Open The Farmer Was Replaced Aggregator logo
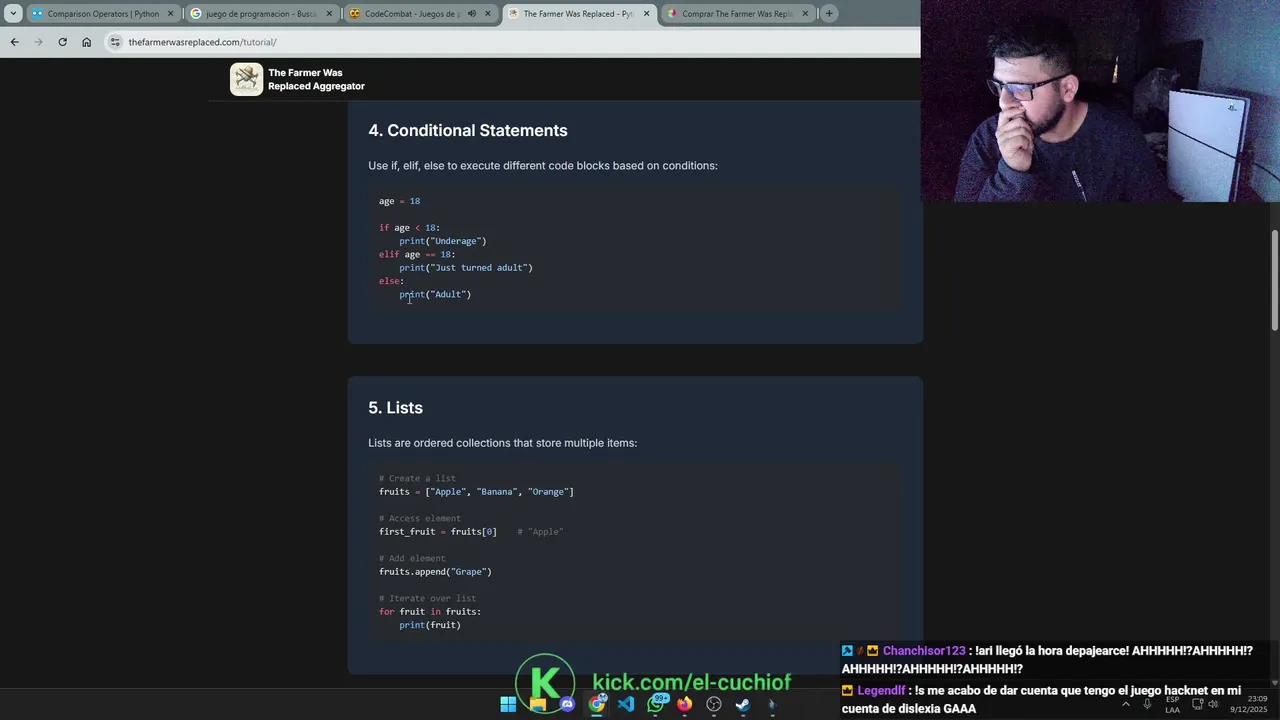The image size is (1280, 720). pos(246,79)
